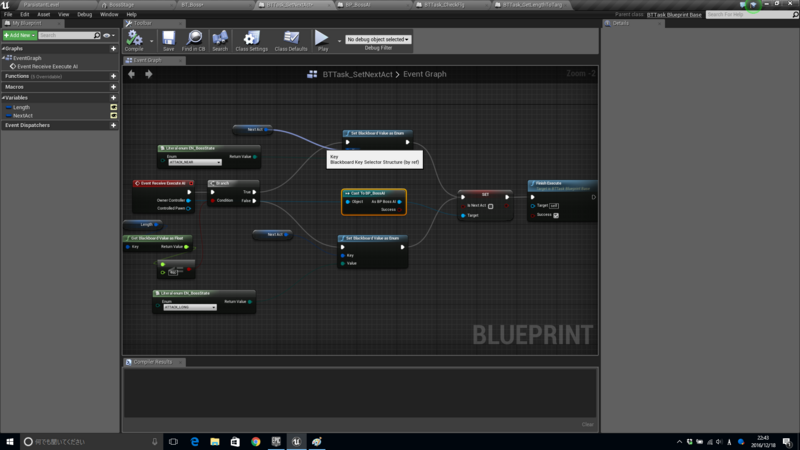The image size is (800, 450).
Task: Open Task View on taskbar
Action: coord(173,441)
